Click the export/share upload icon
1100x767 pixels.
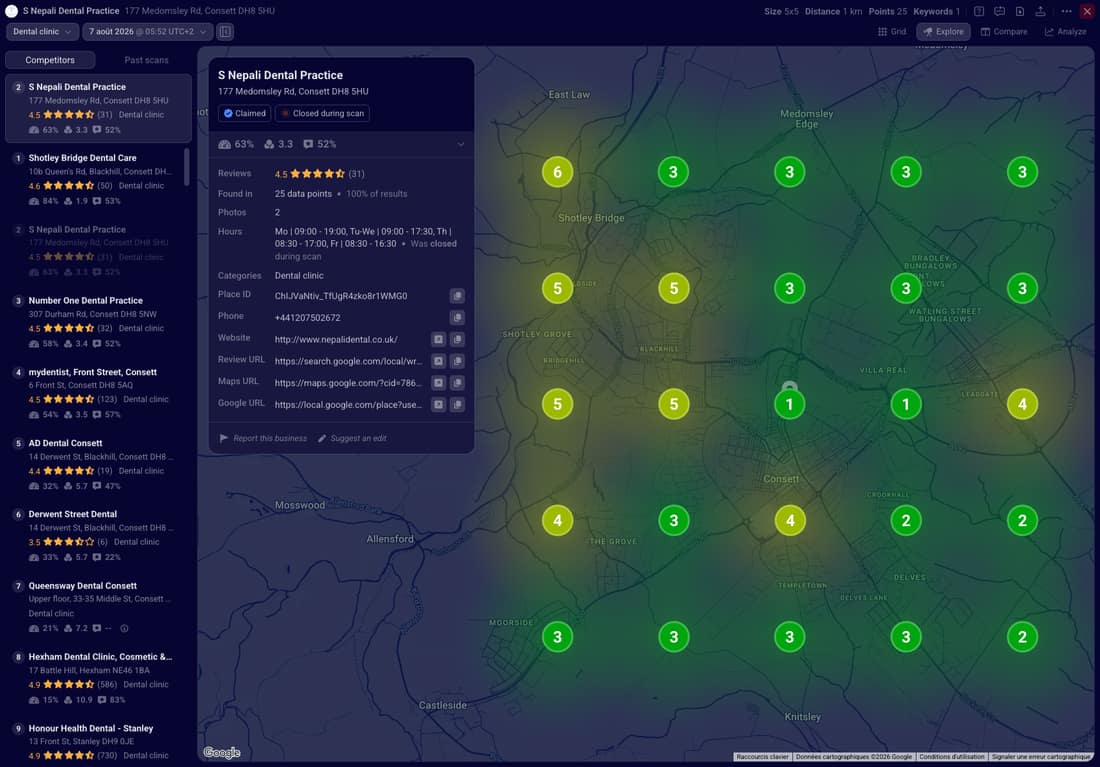tap(1040, 11)
